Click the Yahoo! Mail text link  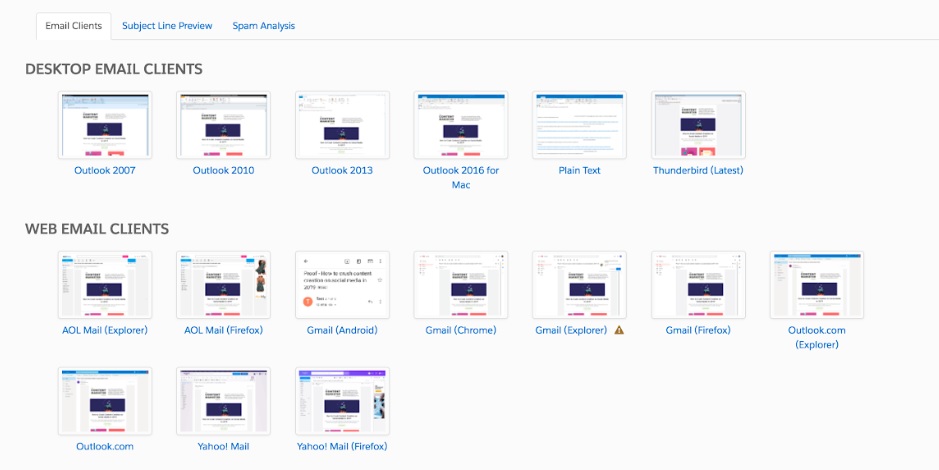[223, 446]
